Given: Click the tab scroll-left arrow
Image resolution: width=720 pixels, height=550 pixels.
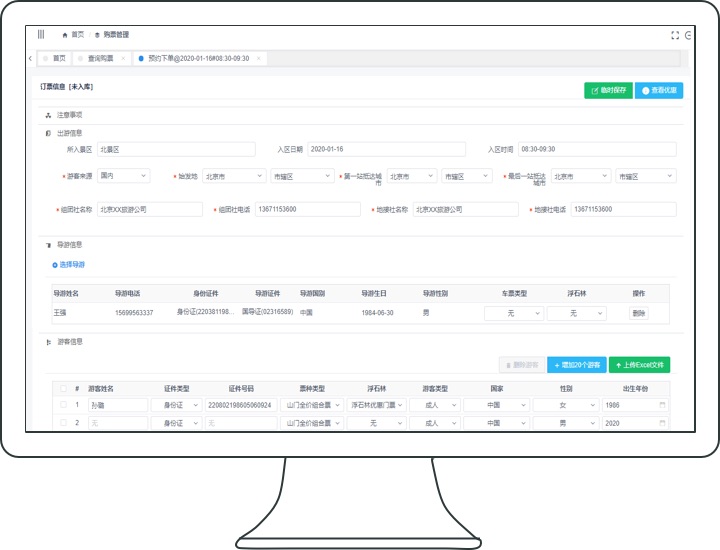Looking at the screenshot, I should (31, 58).
